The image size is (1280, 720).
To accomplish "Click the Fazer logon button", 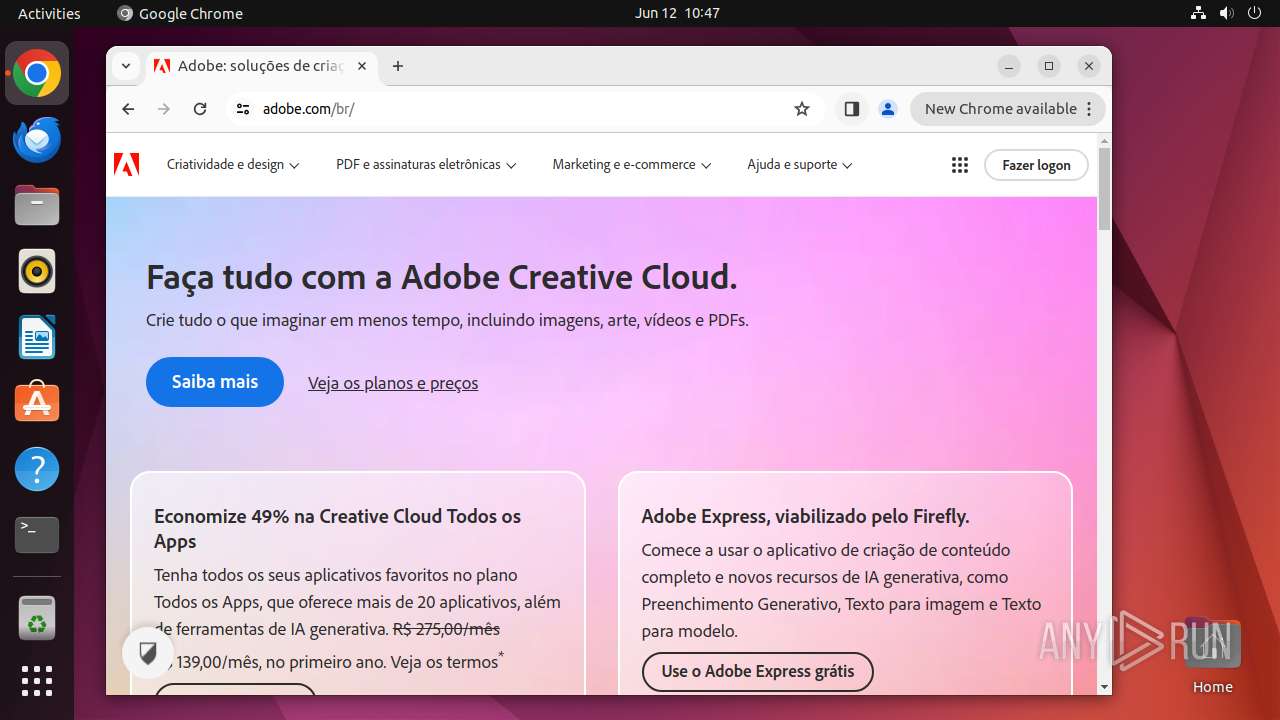I will [x=1036, y=165].
